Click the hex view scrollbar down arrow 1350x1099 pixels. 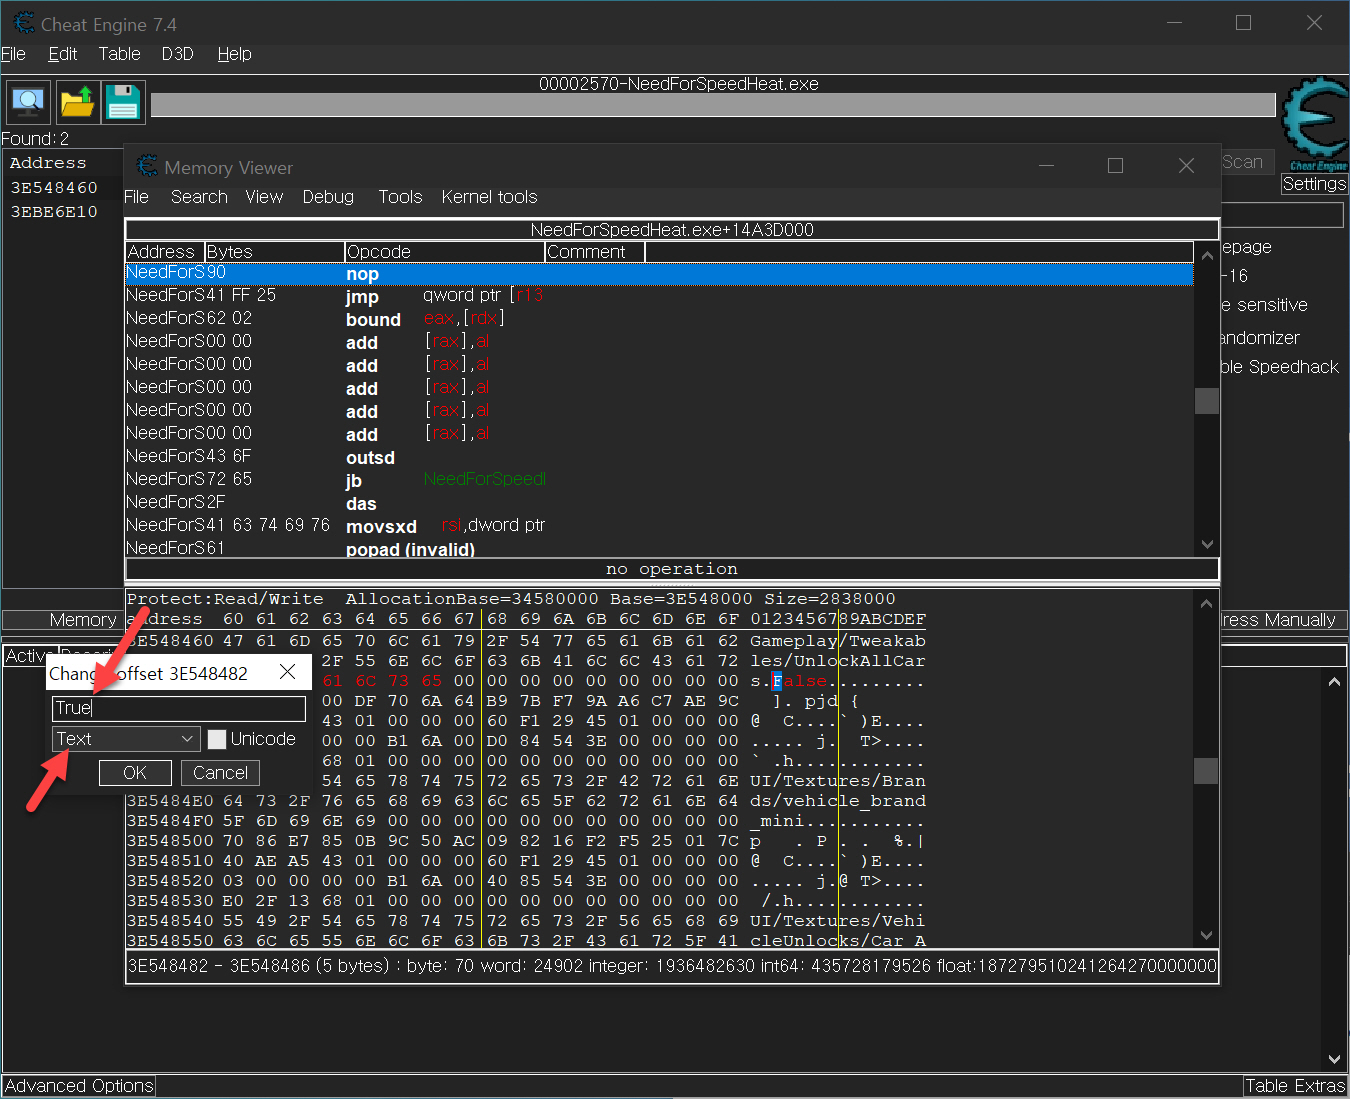(1207, 935)
